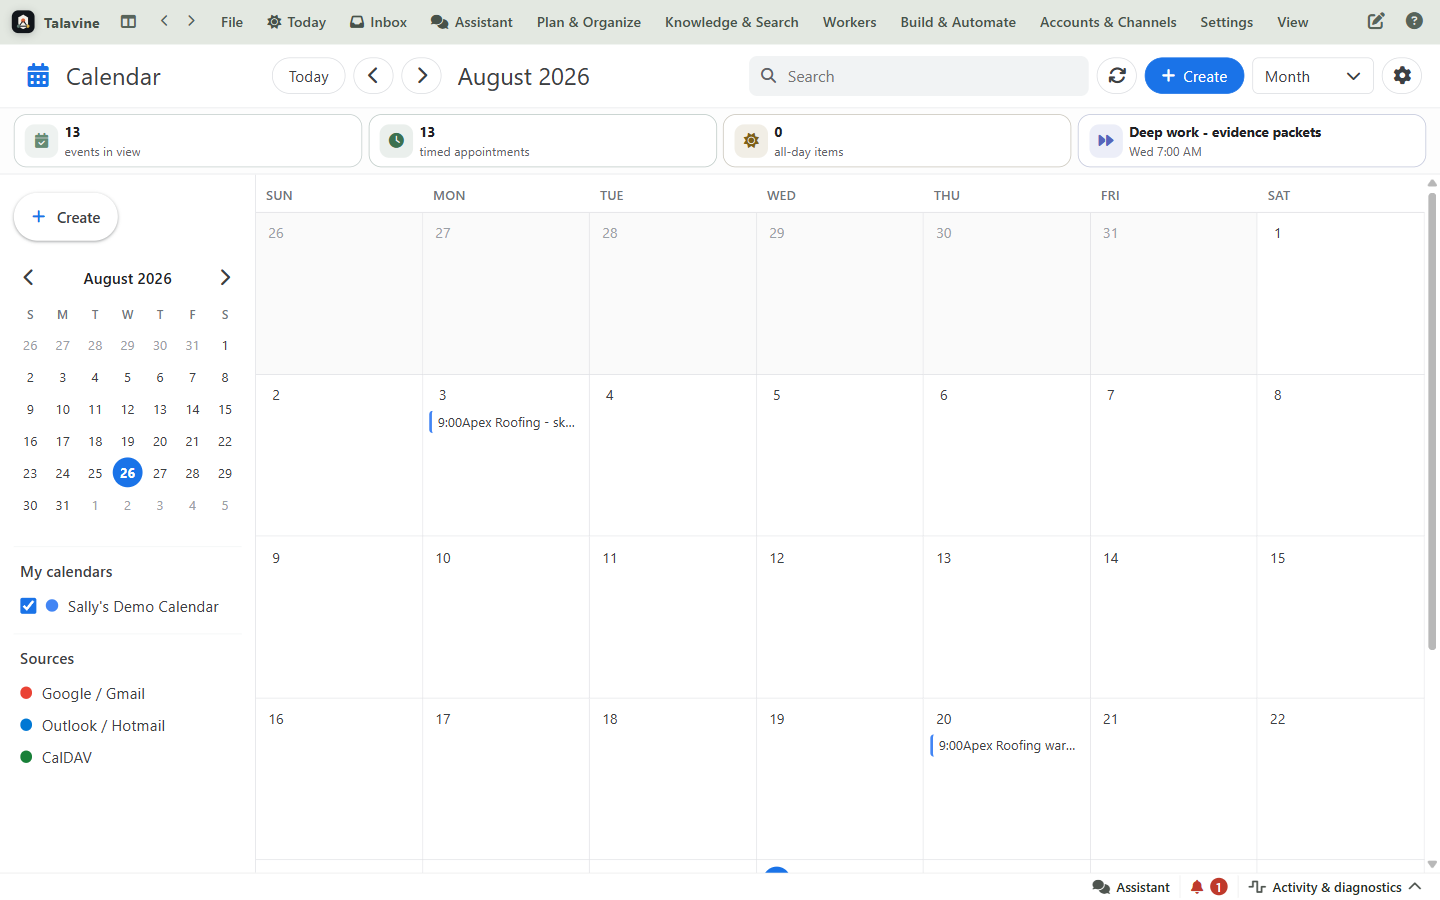This screenshot has width=1440, height=900.
Task: Click the blue Create button in header
Action: (x=1194, y=76)
